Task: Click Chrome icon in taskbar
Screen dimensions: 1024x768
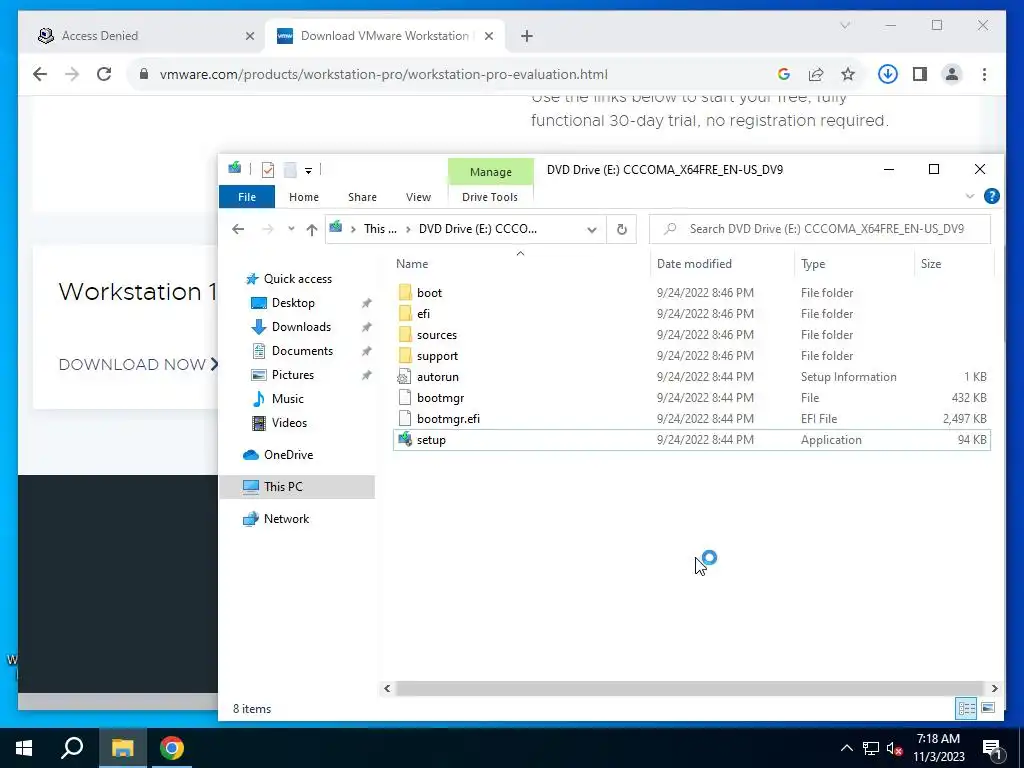Action: pyautogui.click(x=172, y=748)
